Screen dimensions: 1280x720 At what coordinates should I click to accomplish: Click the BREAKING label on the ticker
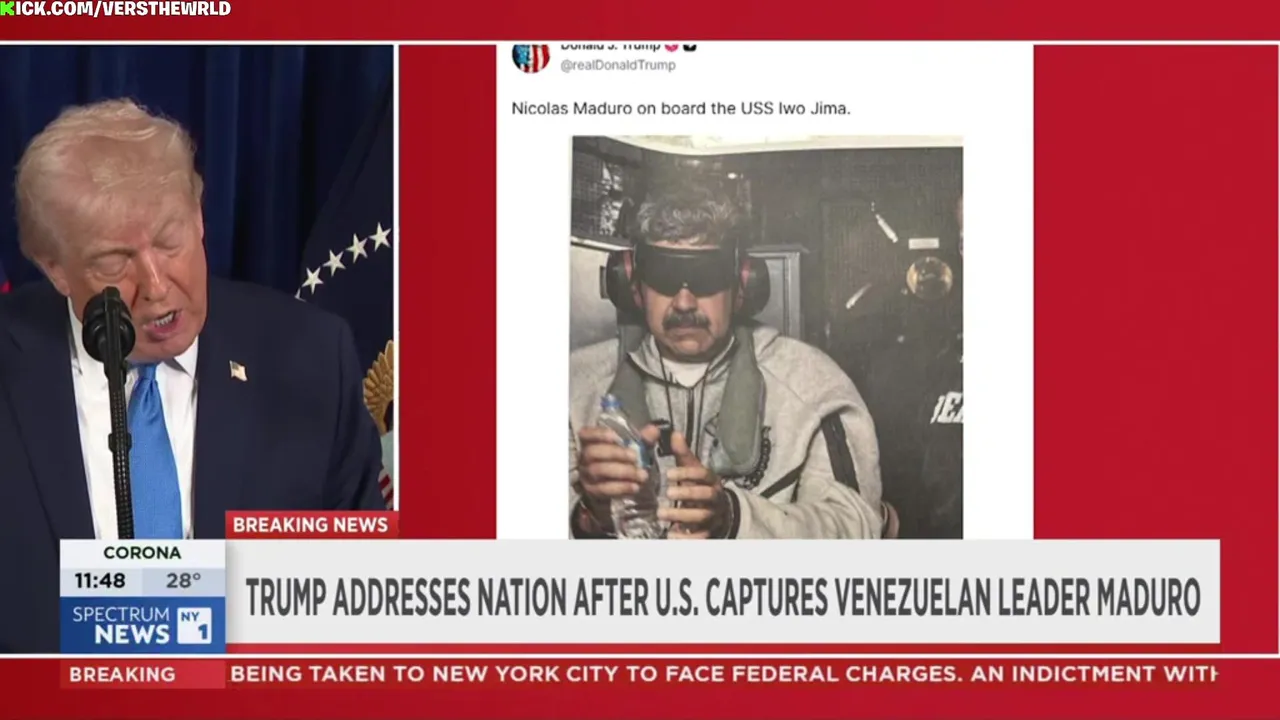coord(122,674)
